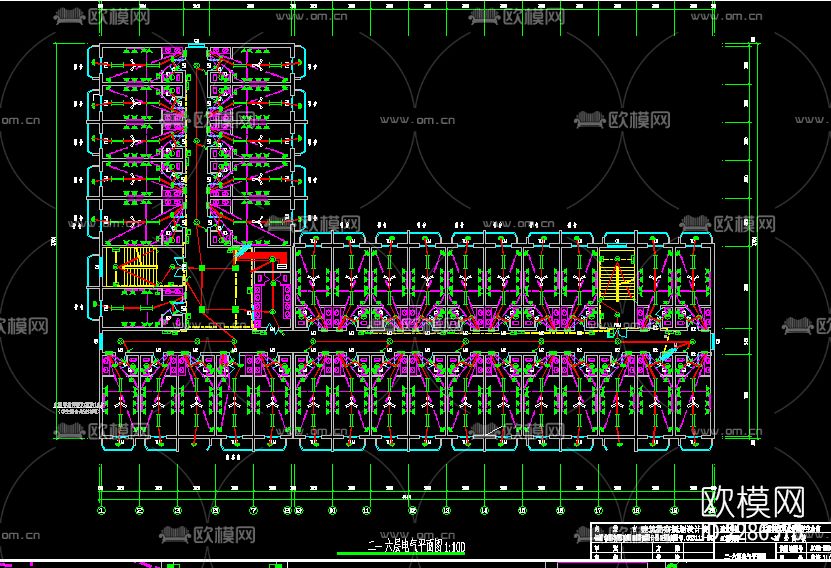
Task: Click the drawing title 二~六层电气平面图 1:100
Action: tap(417, 546)
